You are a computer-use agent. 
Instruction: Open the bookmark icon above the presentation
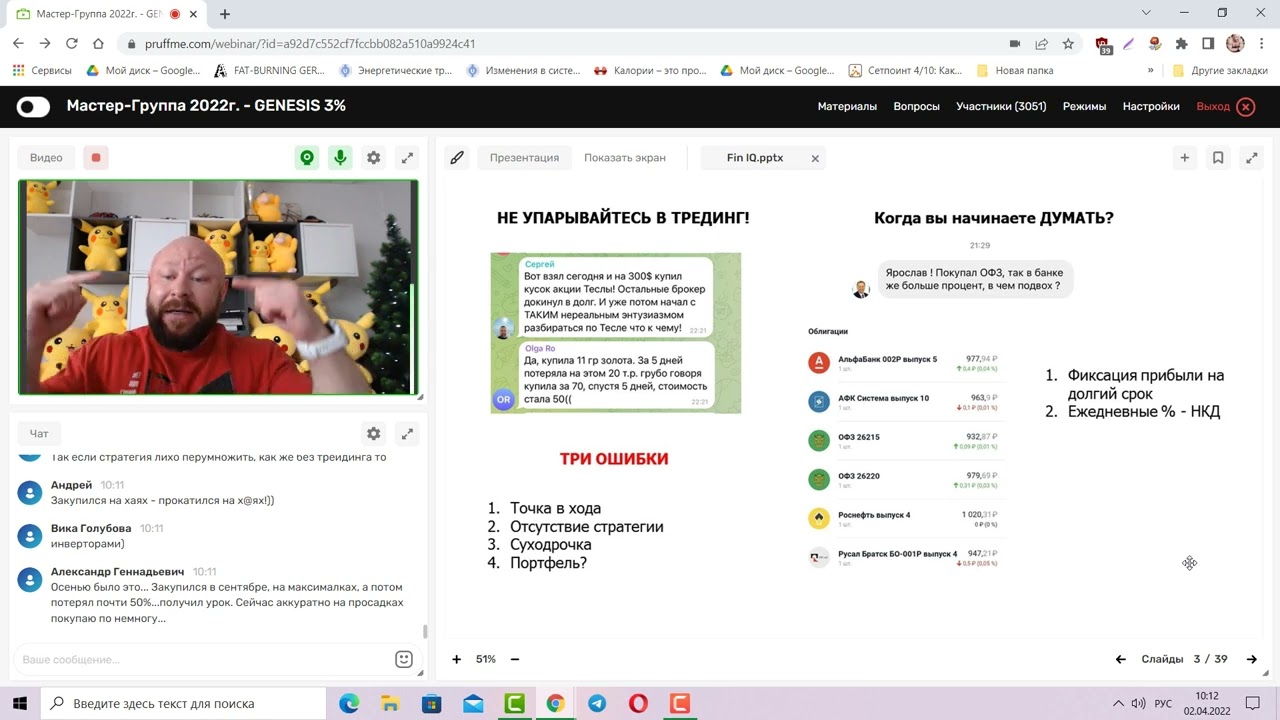[1216, 157]
